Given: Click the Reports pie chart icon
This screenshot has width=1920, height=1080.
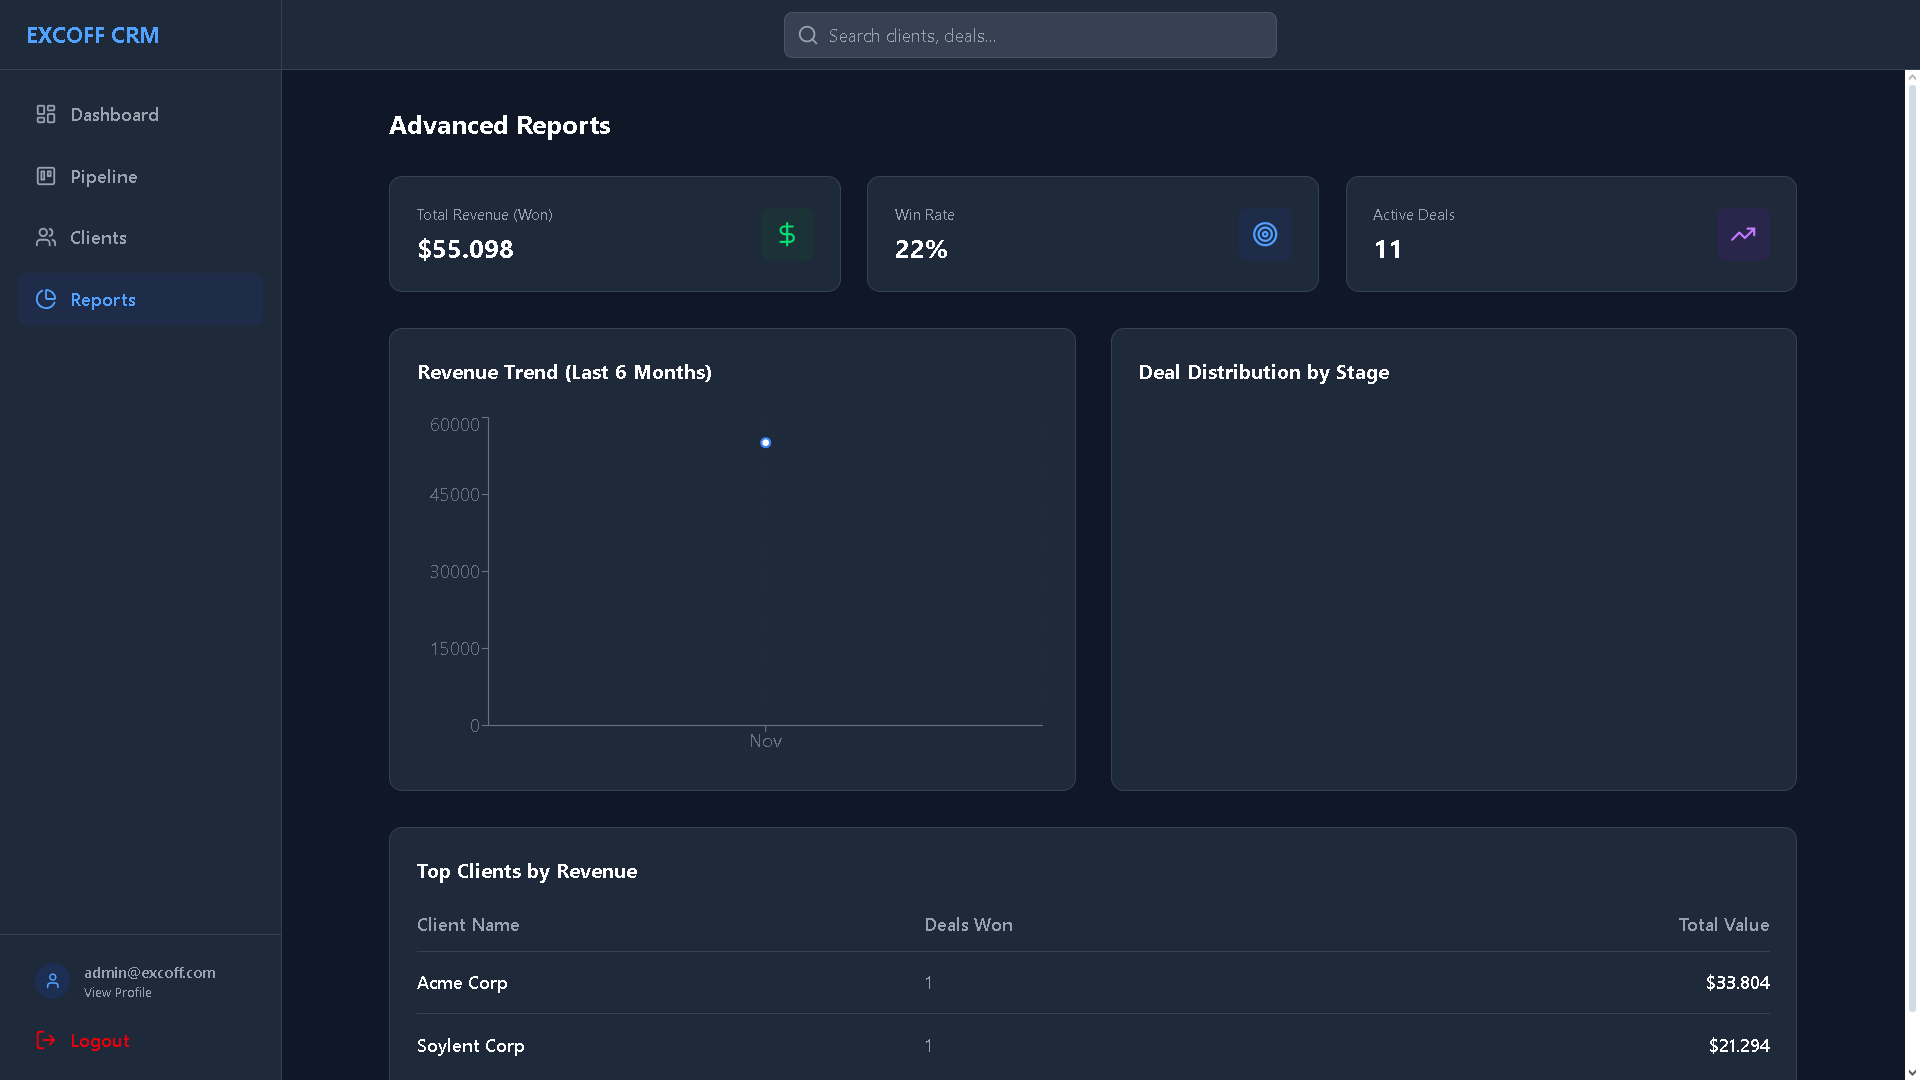Looking at the screenshot, I should pyautogui.click(x=46, y=300).
